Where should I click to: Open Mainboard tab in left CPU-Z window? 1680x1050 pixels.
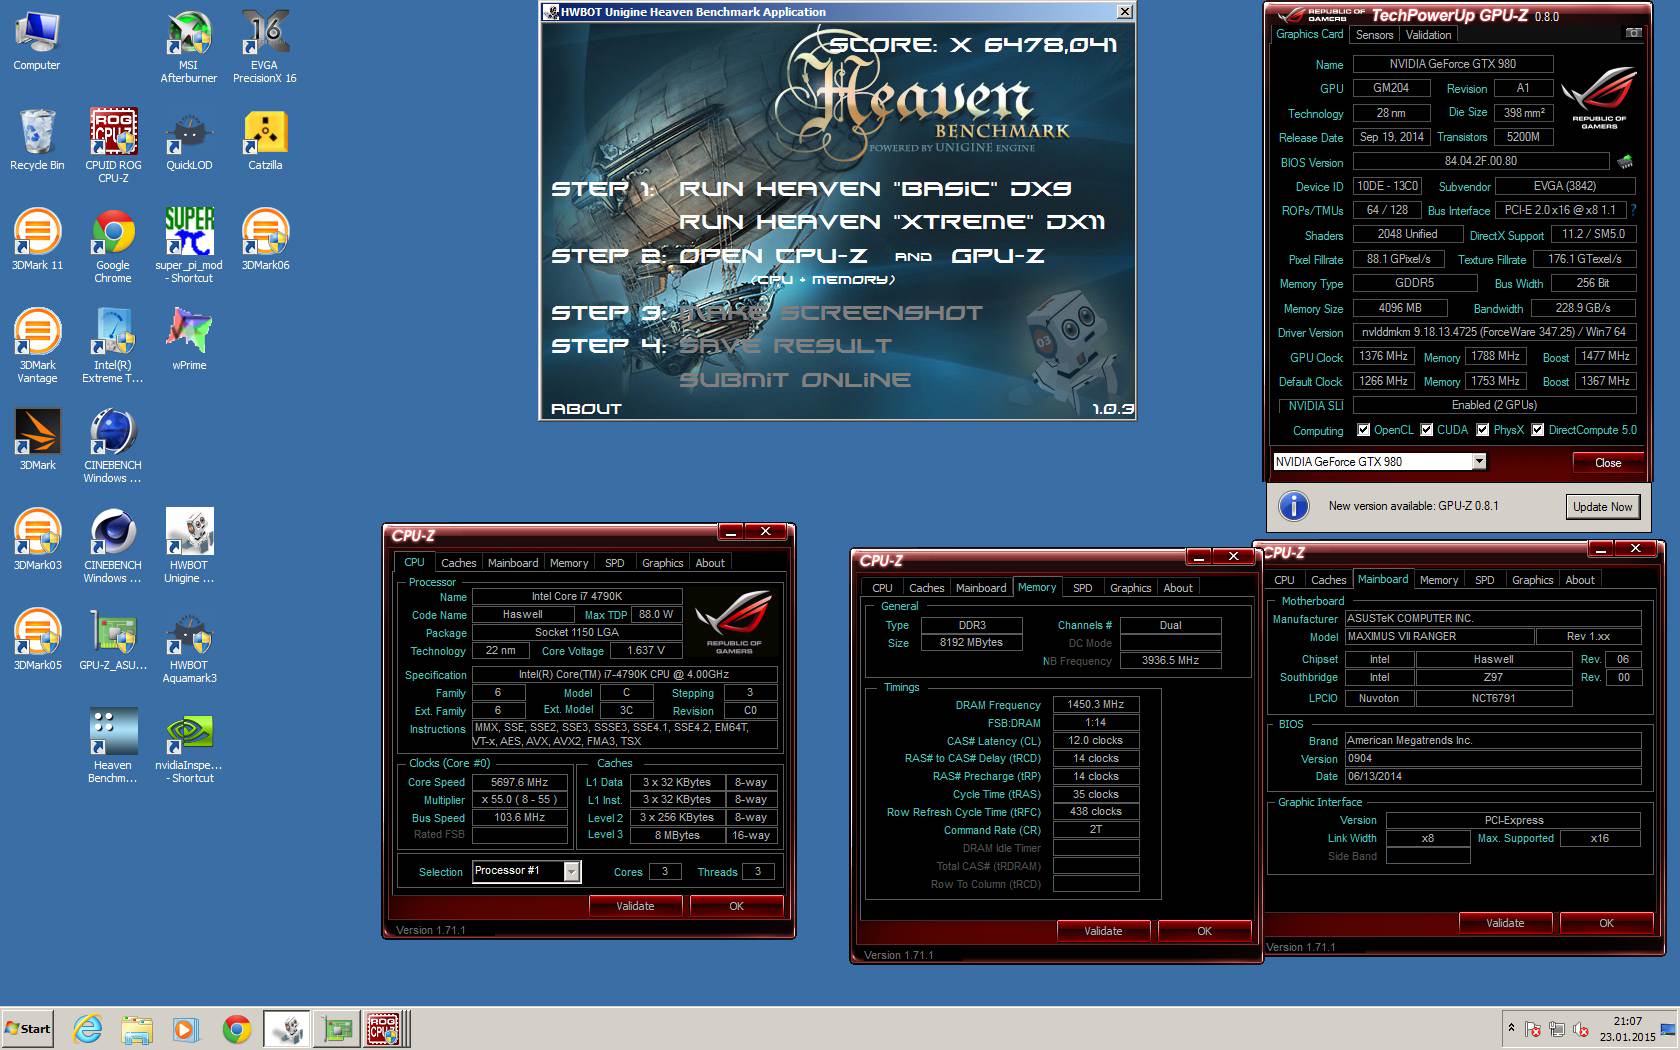click(513, 563)
